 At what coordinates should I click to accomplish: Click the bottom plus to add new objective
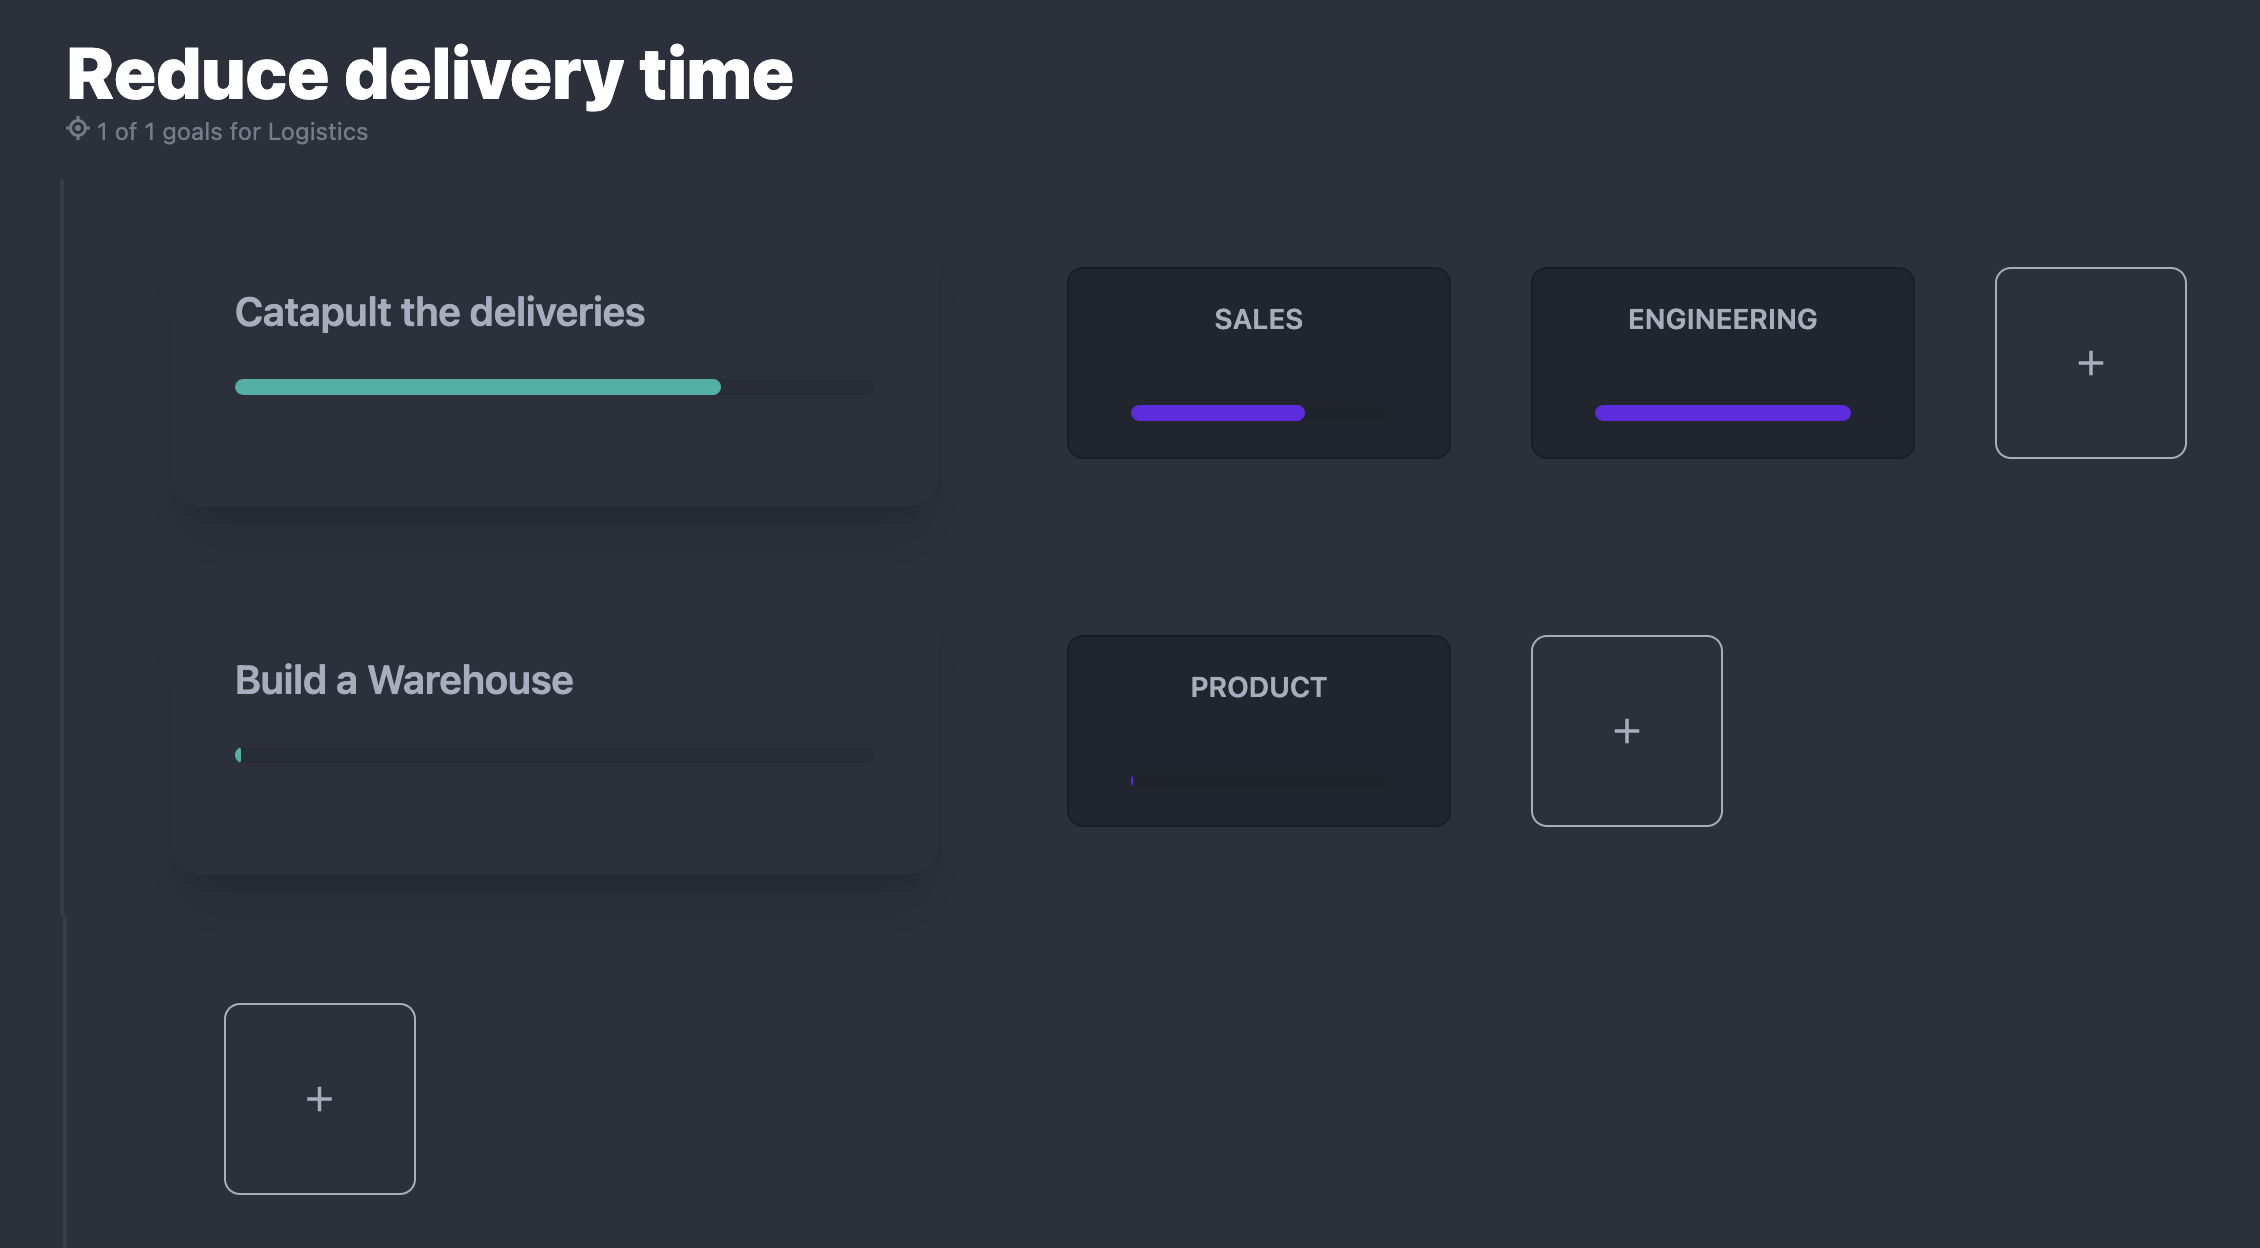[x=319, y=1099]
